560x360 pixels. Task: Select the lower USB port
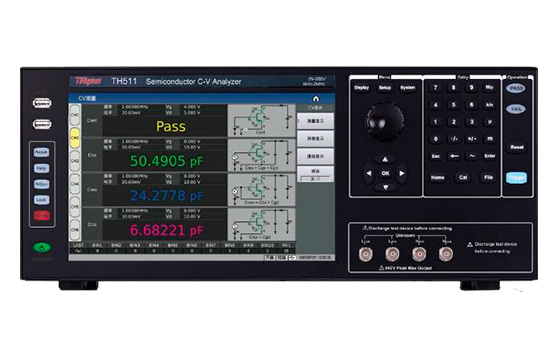(42, 124)
